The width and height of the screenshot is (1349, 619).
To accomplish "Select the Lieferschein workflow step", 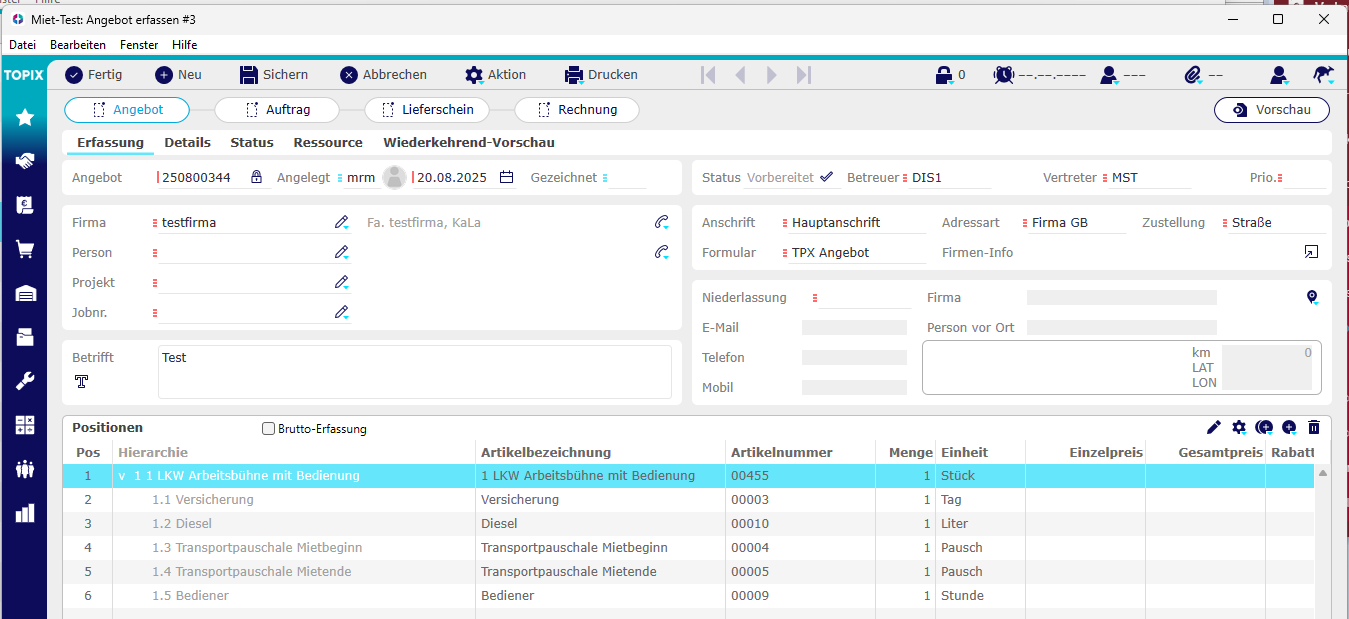I will click(427, 110).
